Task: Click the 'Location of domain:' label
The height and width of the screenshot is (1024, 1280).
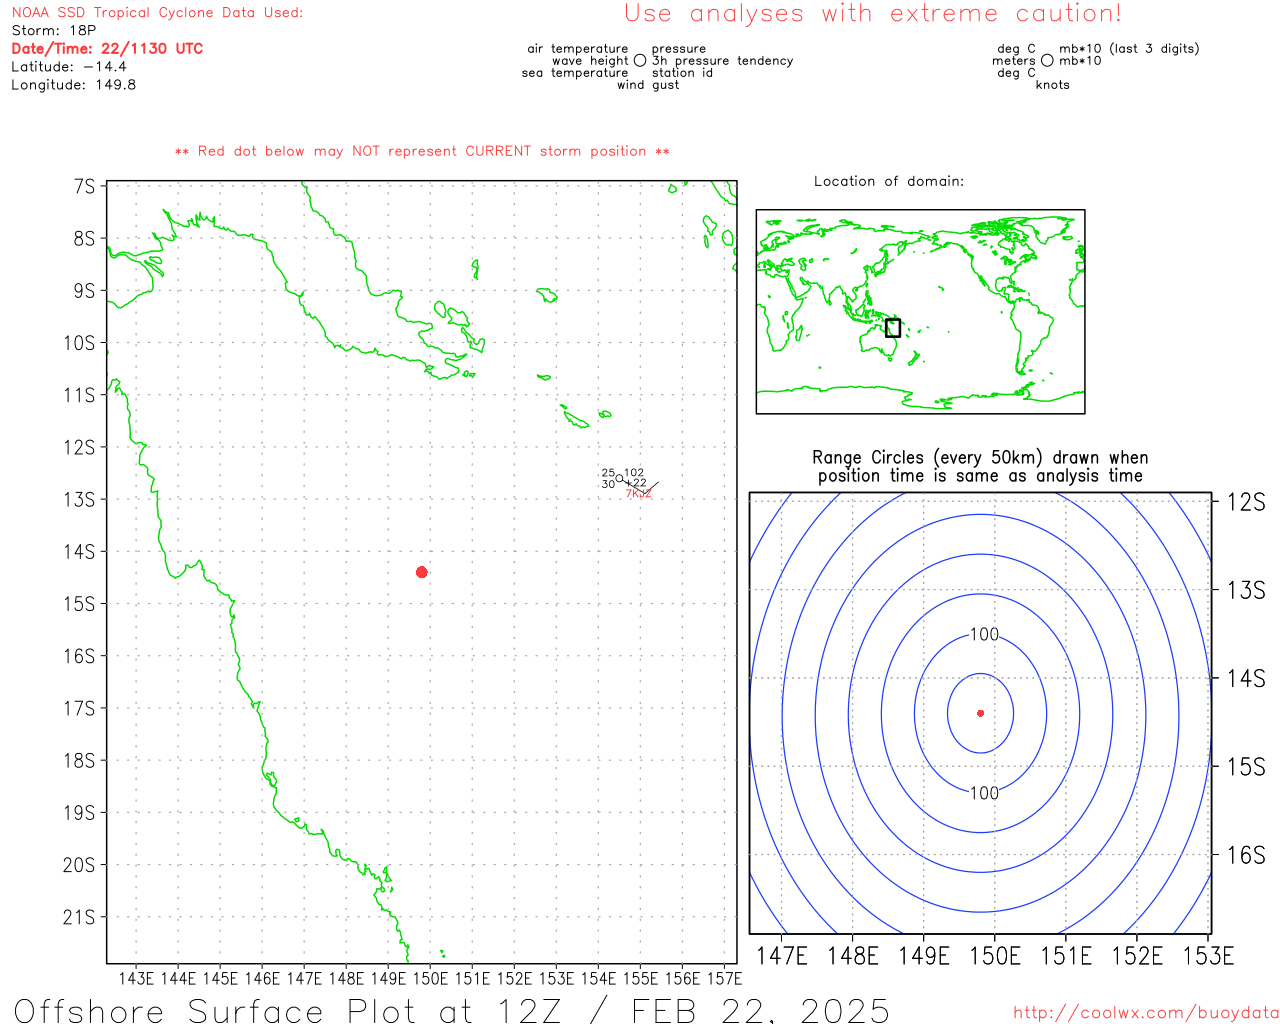Action: tap(889, 181)
